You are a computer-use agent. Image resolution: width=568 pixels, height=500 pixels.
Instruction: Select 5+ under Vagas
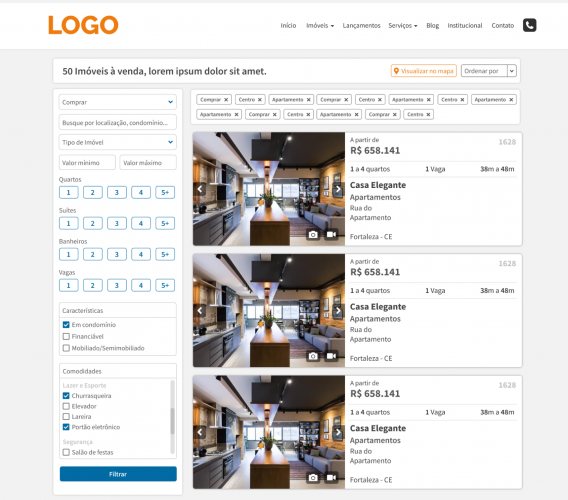[x=165, y=286]
